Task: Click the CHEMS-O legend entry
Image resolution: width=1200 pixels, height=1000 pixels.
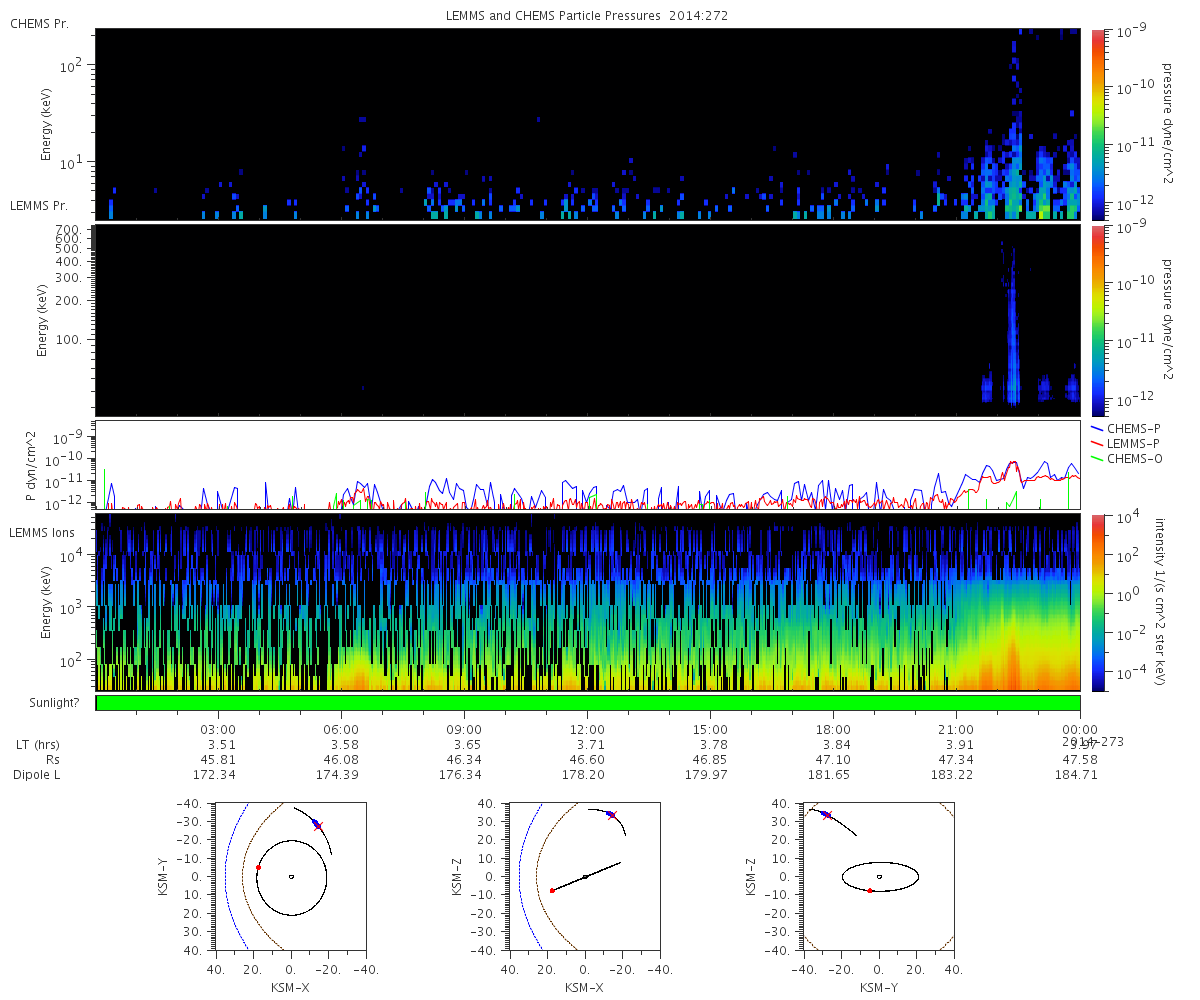Action: point(1136,458)
